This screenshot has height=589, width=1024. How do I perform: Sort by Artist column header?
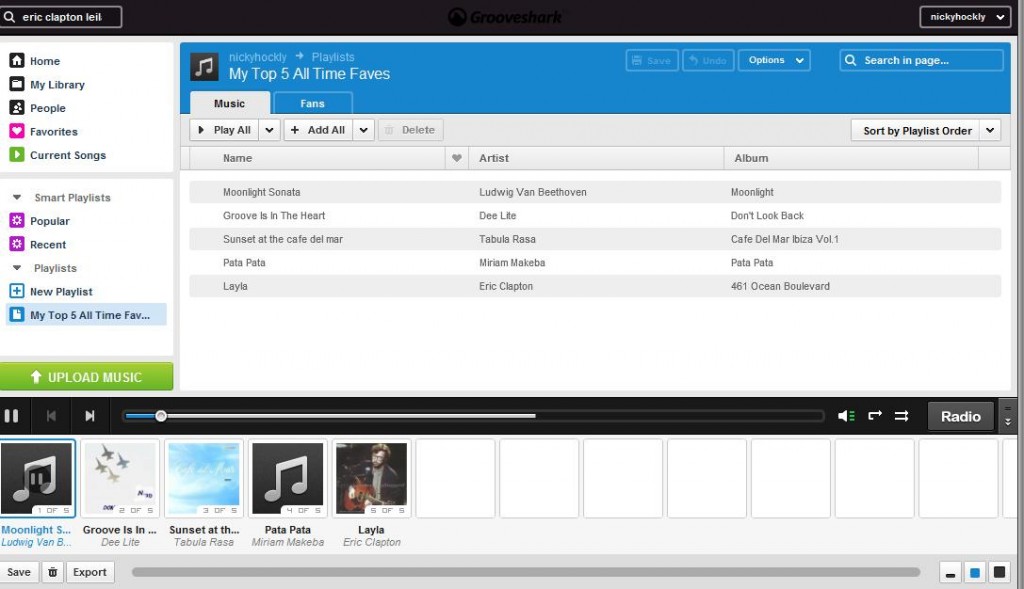(x=596, y=158)
